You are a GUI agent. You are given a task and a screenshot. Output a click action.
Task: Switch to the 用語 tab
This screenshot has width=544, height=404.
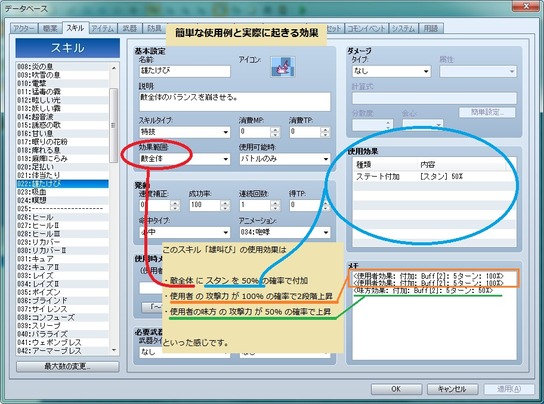tap(431, 28)
